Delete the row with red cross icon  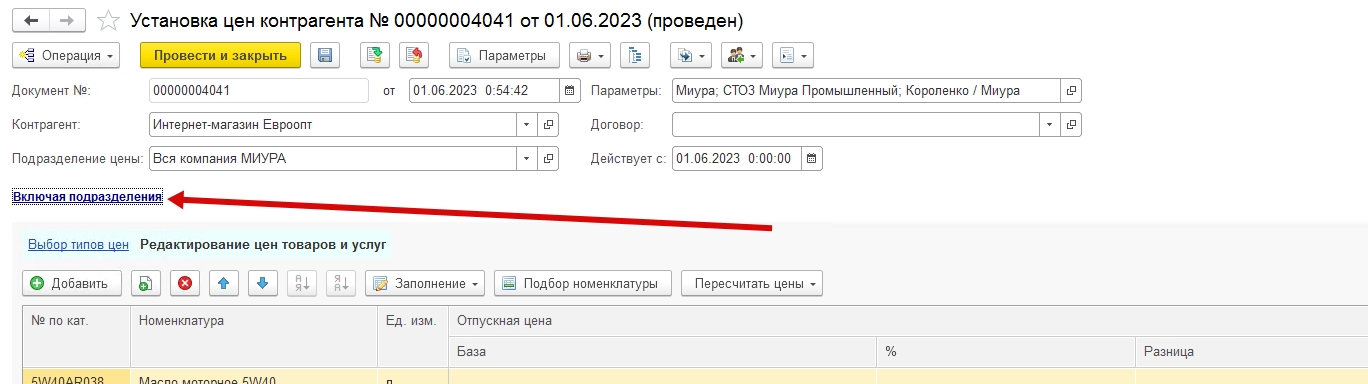[x=185, y=283]
